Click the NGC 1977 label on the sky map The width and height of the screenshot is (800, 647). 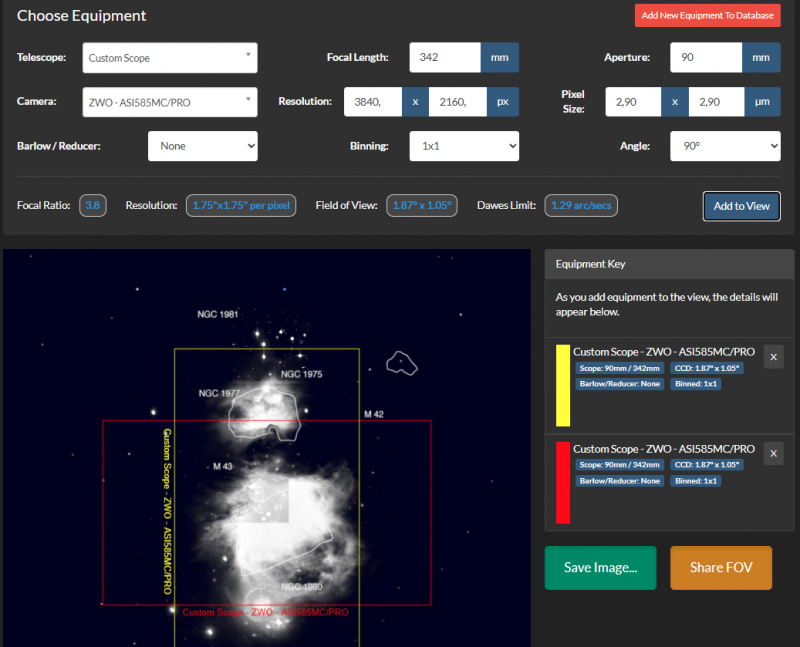point(219,393)
